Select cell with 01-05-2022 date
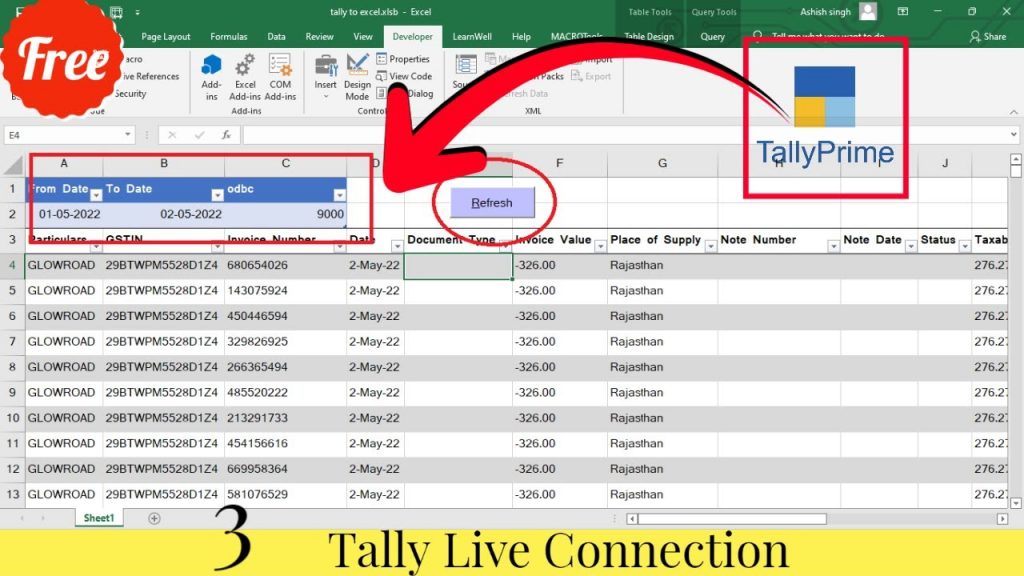Image resolution: width=1024 pixels, height=576 pixels. pos(64,214)
